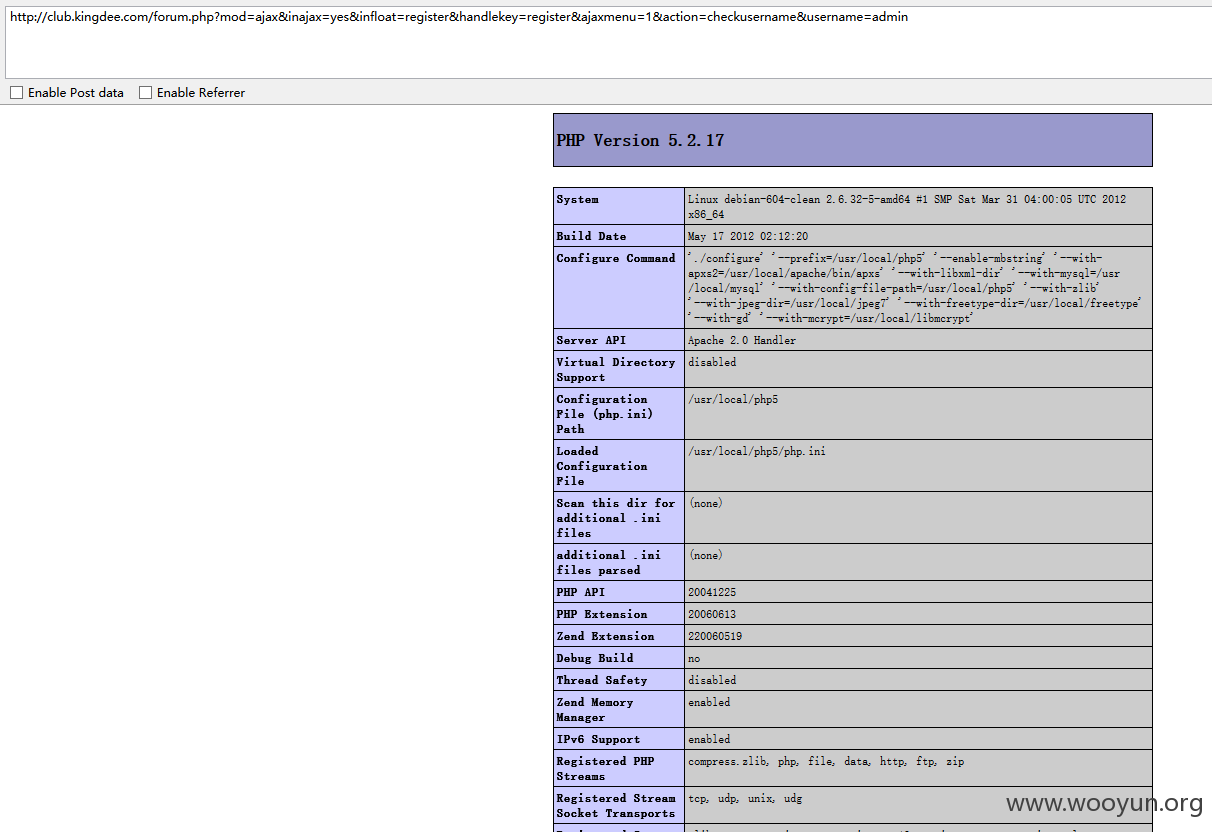Select the 'Zend Memory Manager' label

[595, 710]
